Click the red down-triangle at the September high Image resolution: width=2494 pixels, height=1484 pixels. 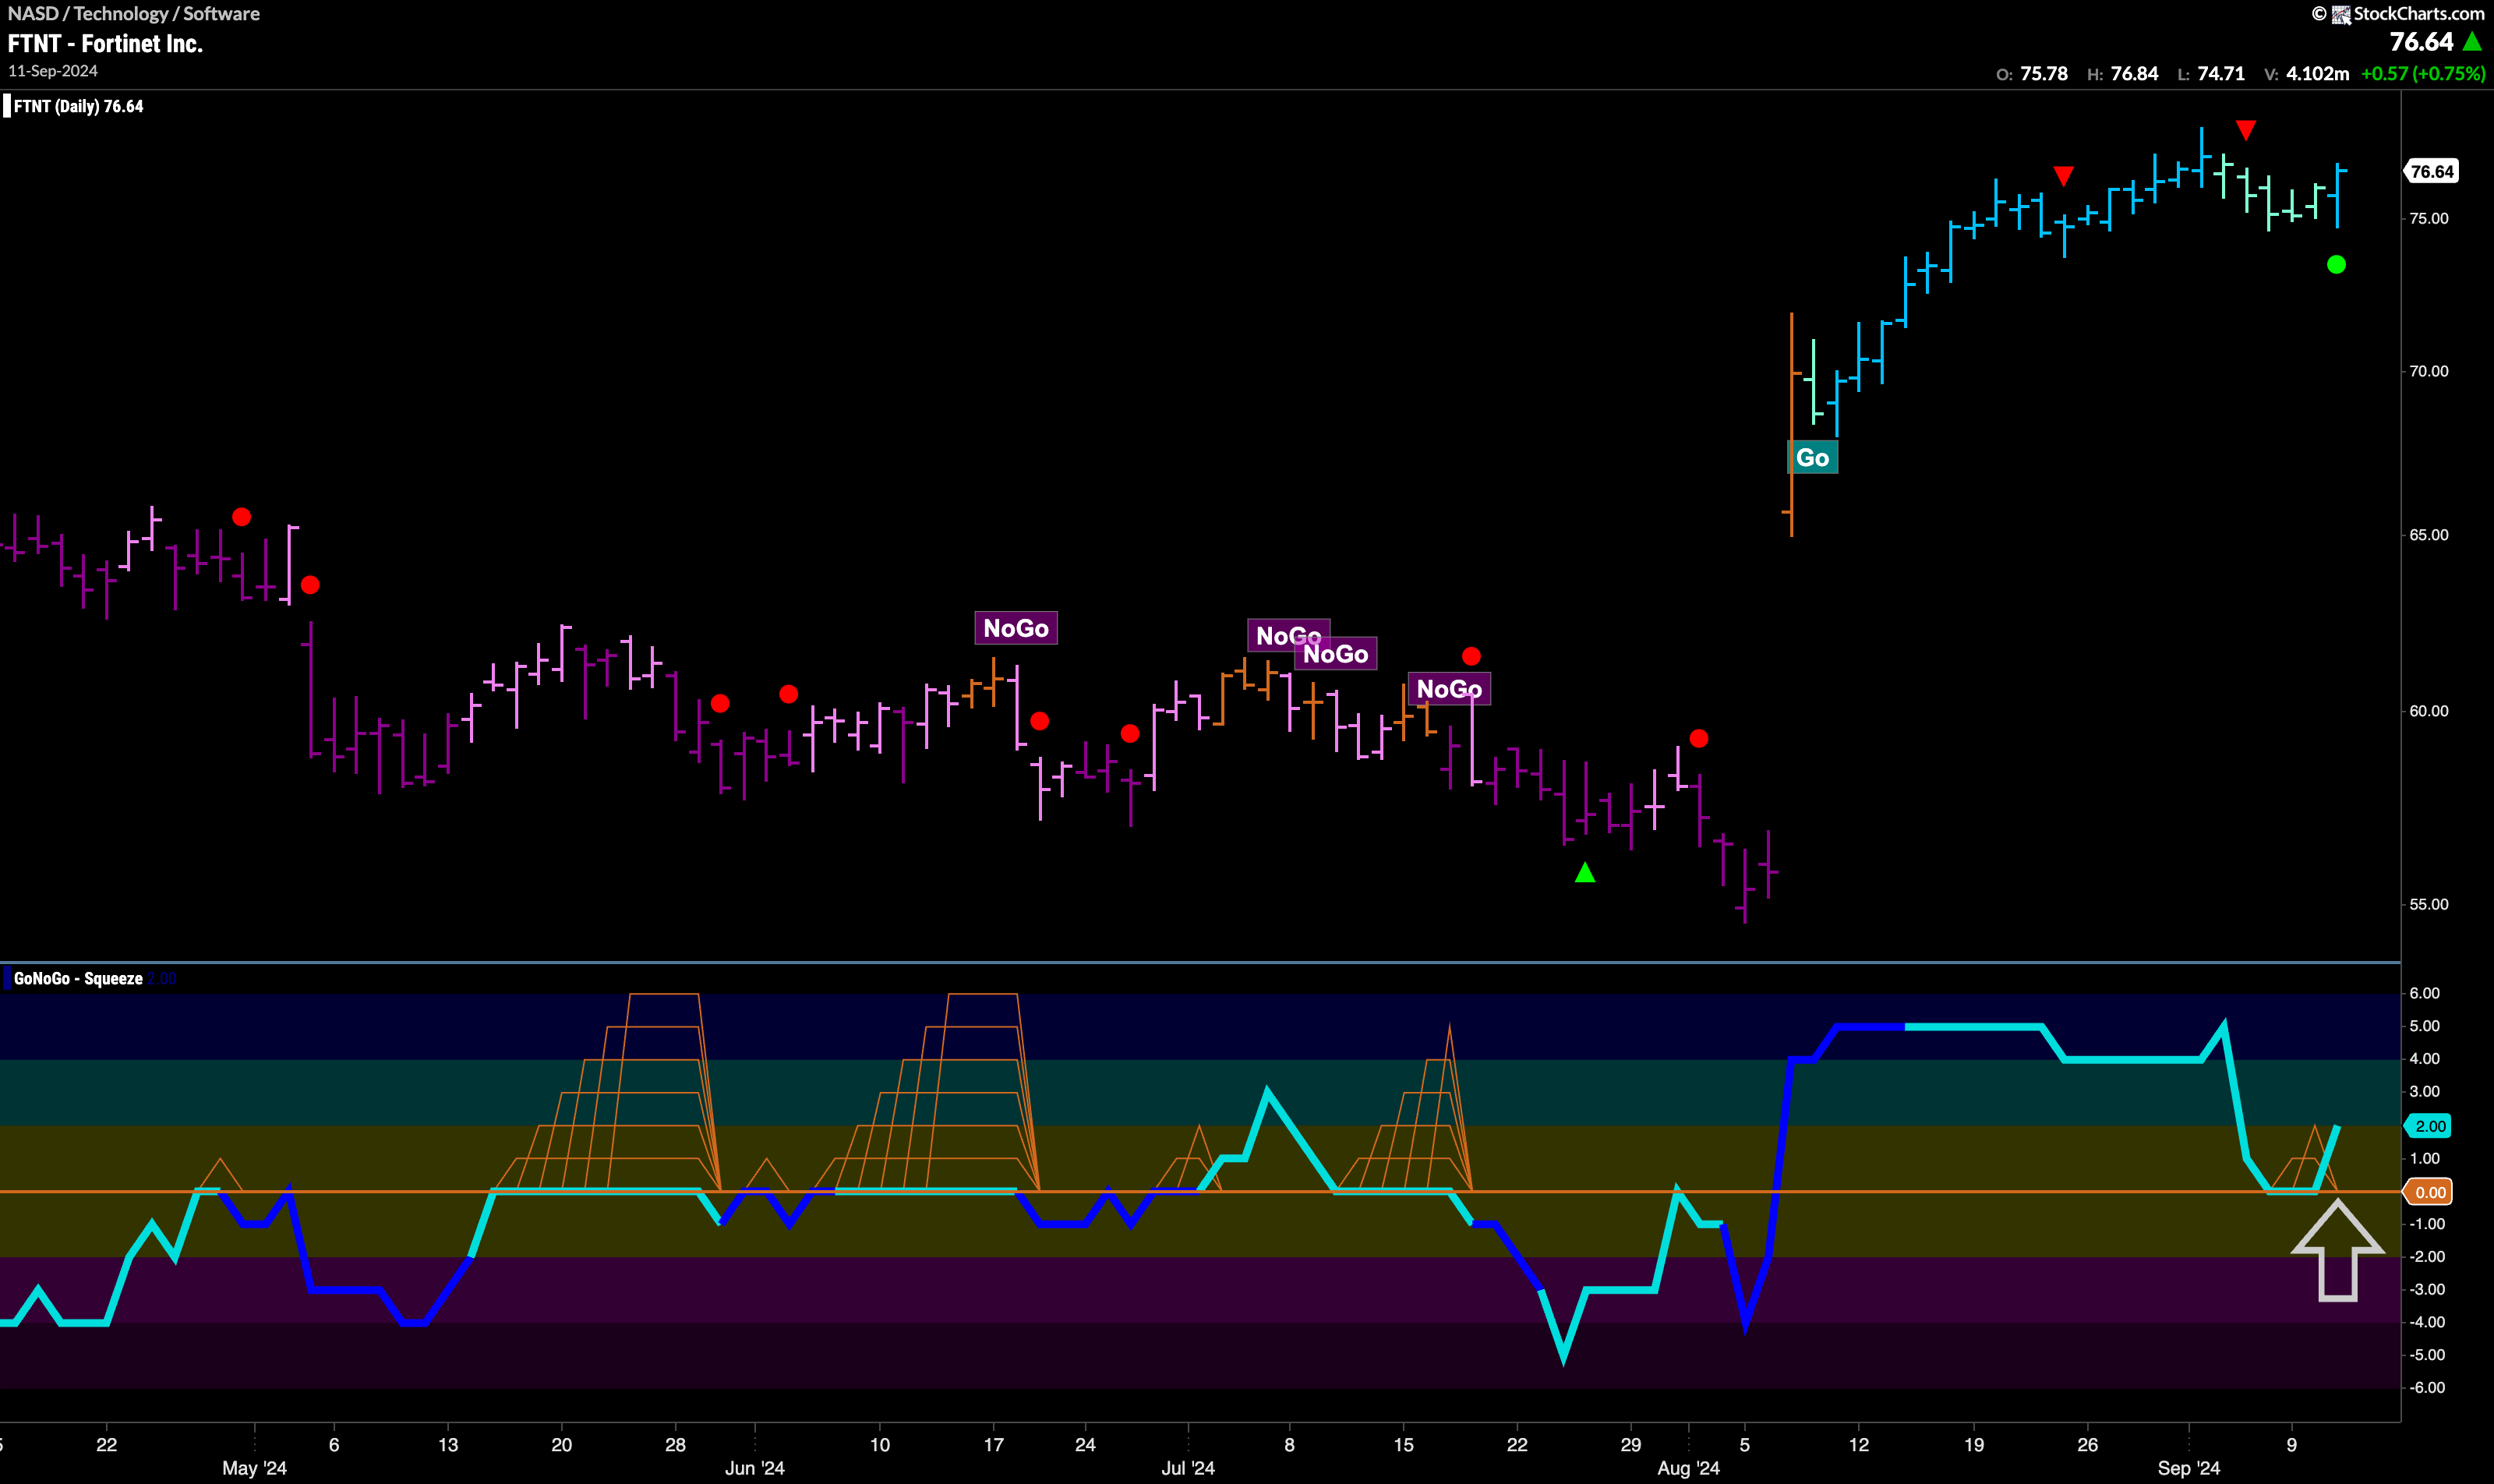point(2246,130)
